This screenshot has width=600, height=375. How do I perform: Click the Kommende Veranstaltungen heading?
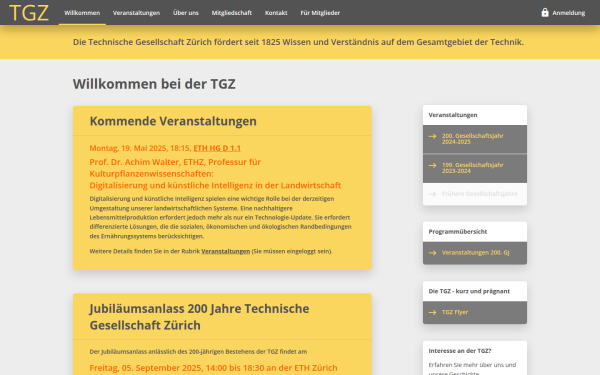[173, 121]
